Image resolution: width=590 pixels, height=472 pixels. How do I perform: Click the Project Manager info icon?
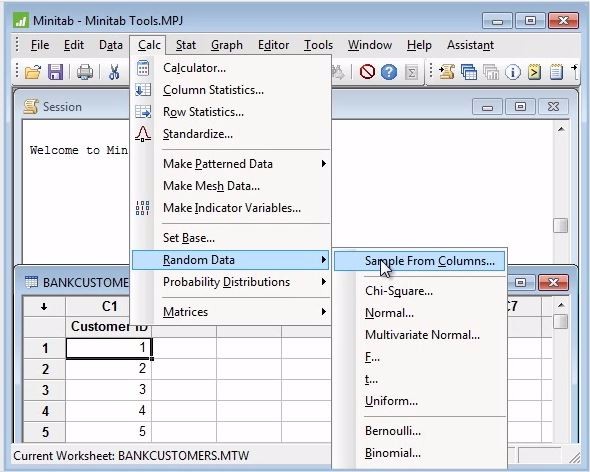click(x=512, y=72)
